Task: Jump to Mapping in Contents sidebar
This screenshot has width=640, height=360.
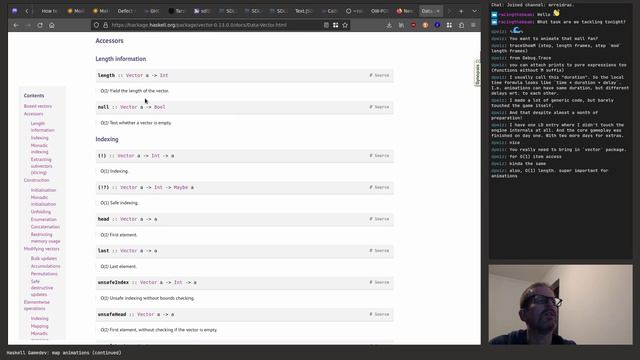Action: 39,326
